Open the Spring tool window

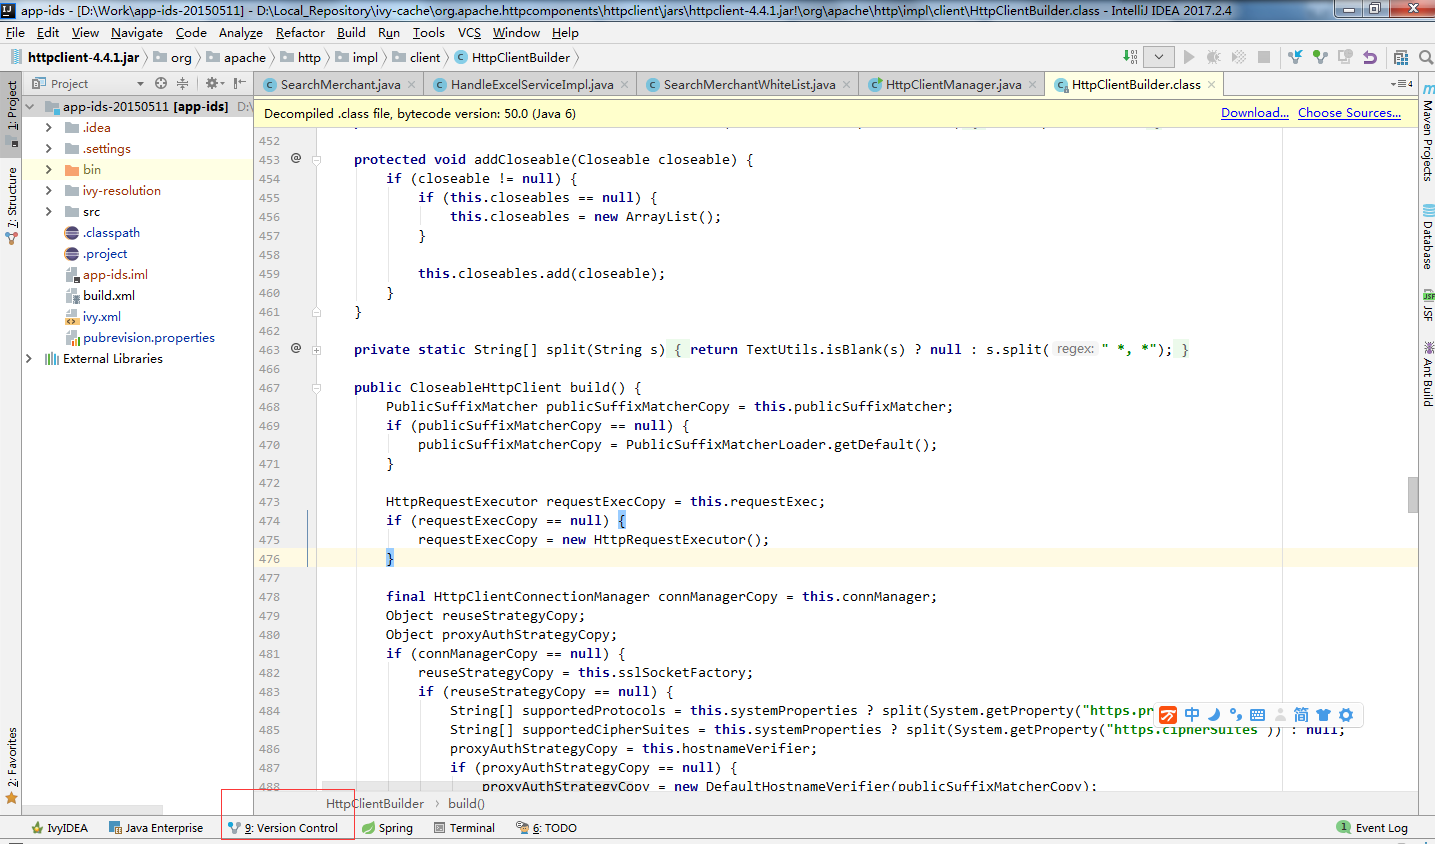(387, 828)
